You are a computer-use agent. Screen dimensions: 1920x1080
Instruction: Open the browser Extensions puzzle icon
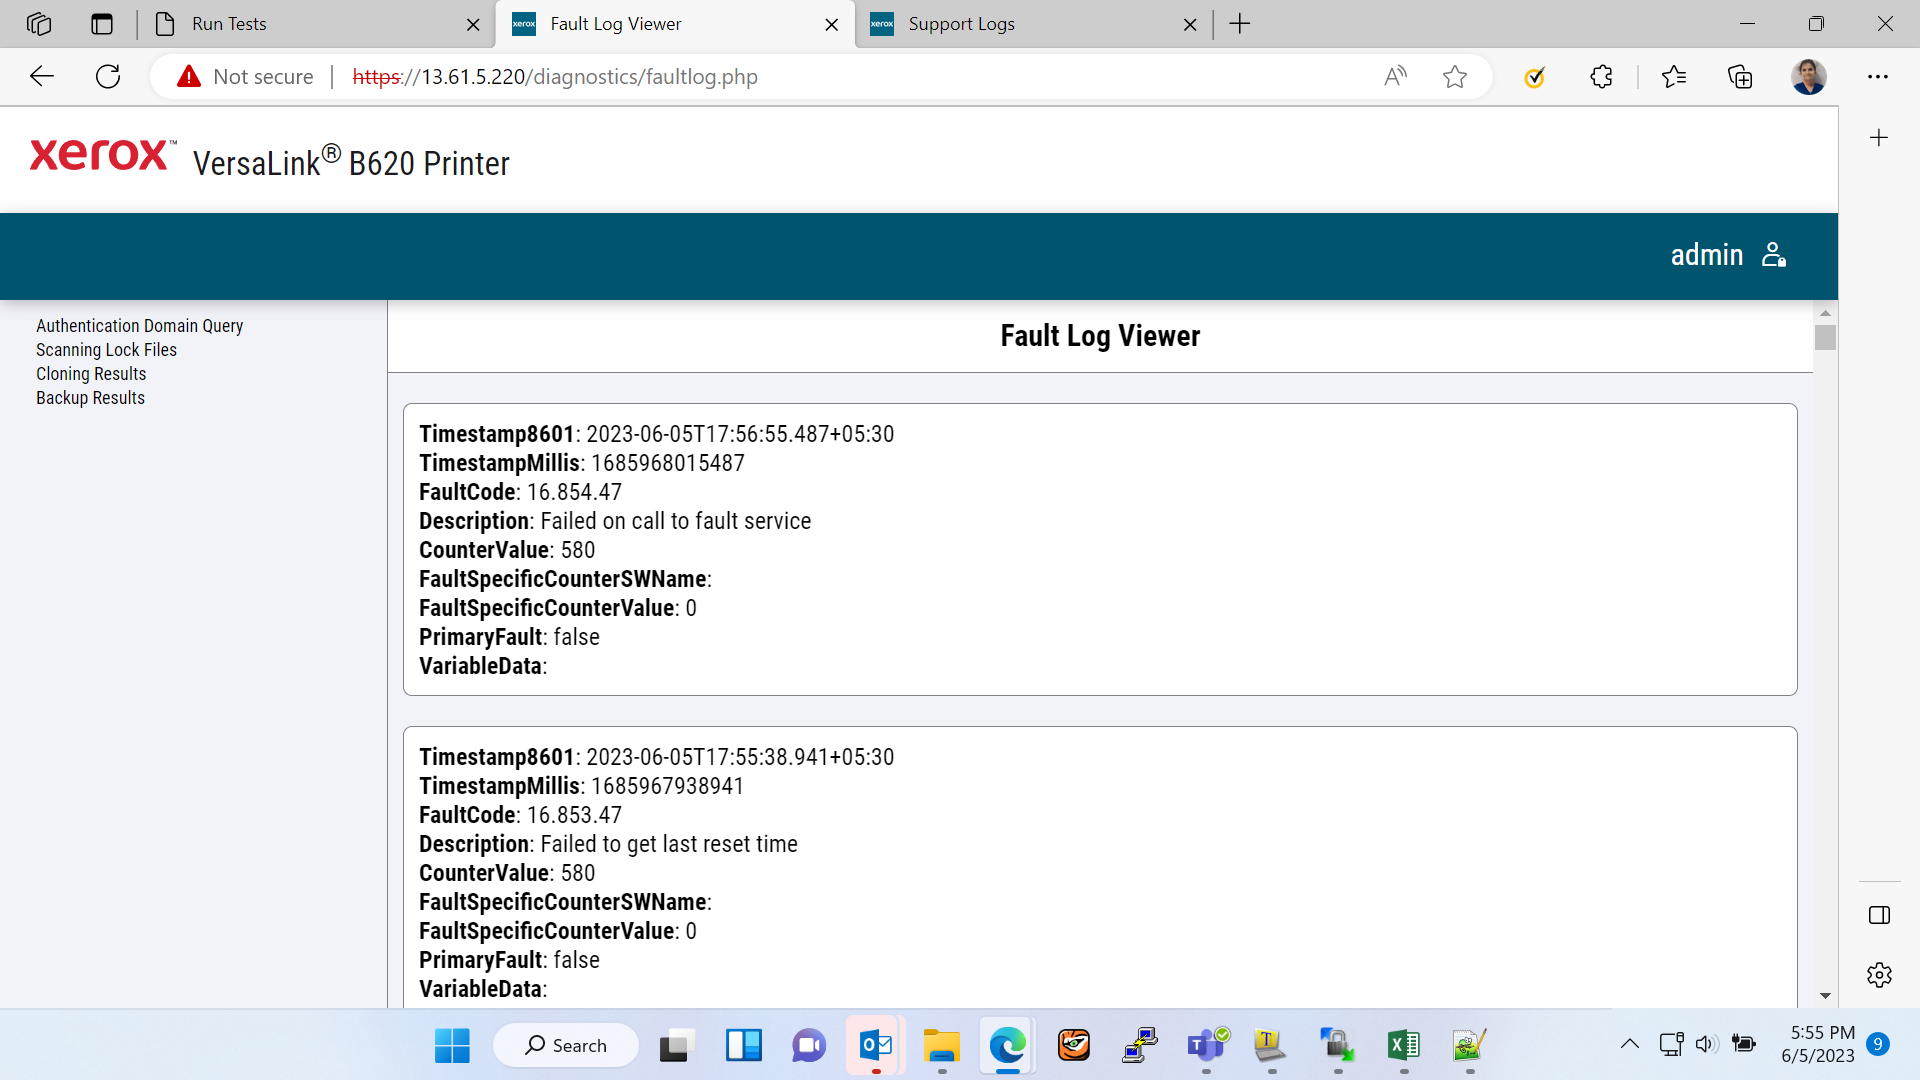click(x=1601, y=76)
